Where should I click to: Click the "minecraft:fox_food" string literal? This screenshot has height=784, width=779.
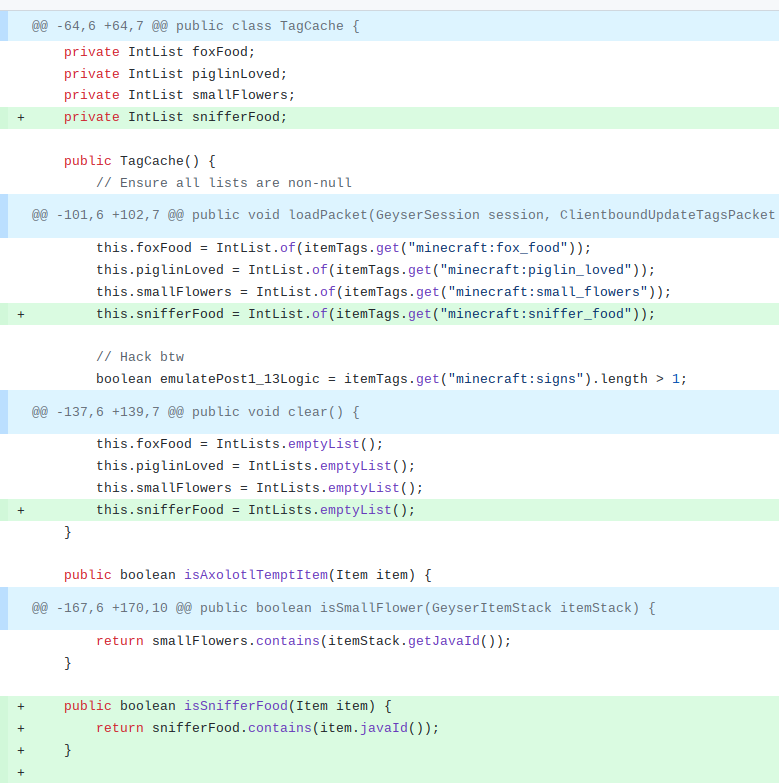(x=496, y=248)
